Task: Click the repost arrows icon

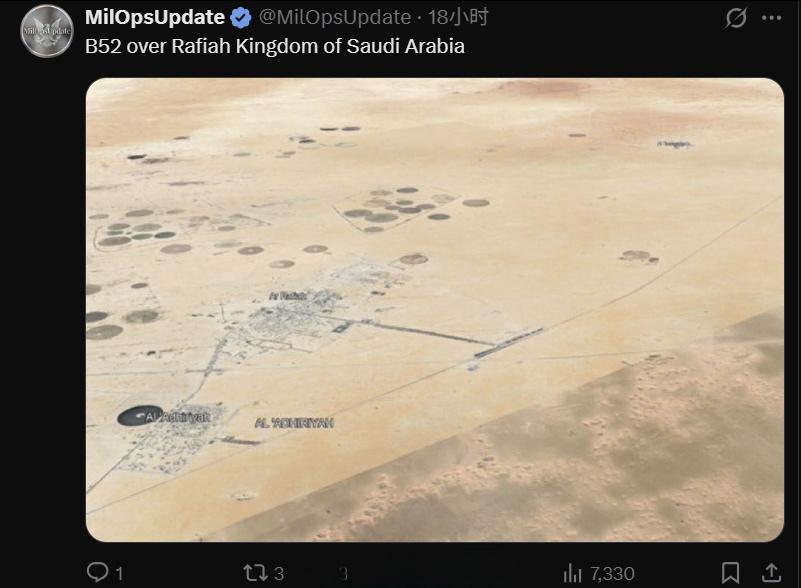Action: (x=254, y=573)
